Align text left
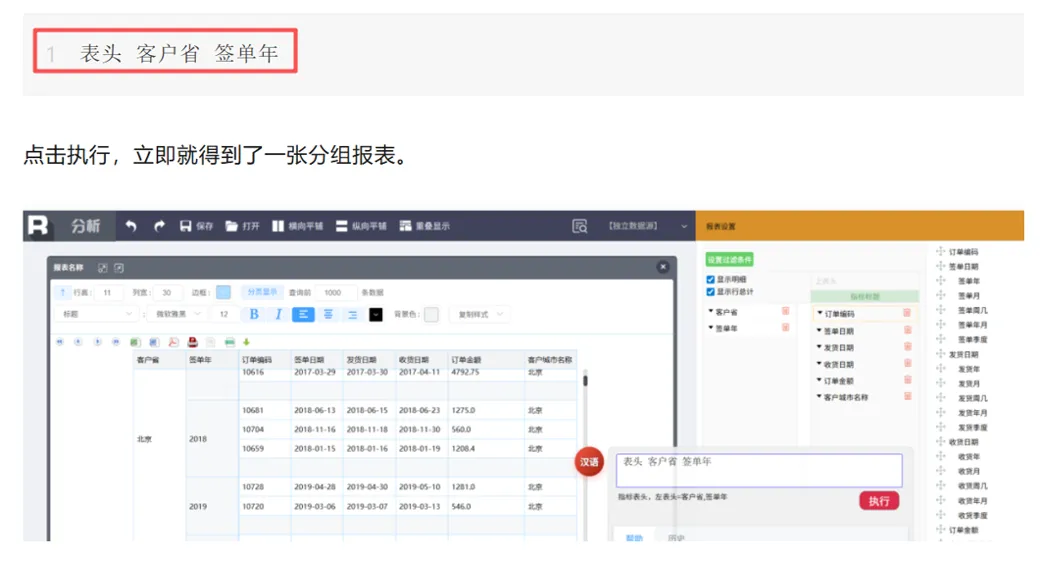1040x570 pixels. pos(303,315)
